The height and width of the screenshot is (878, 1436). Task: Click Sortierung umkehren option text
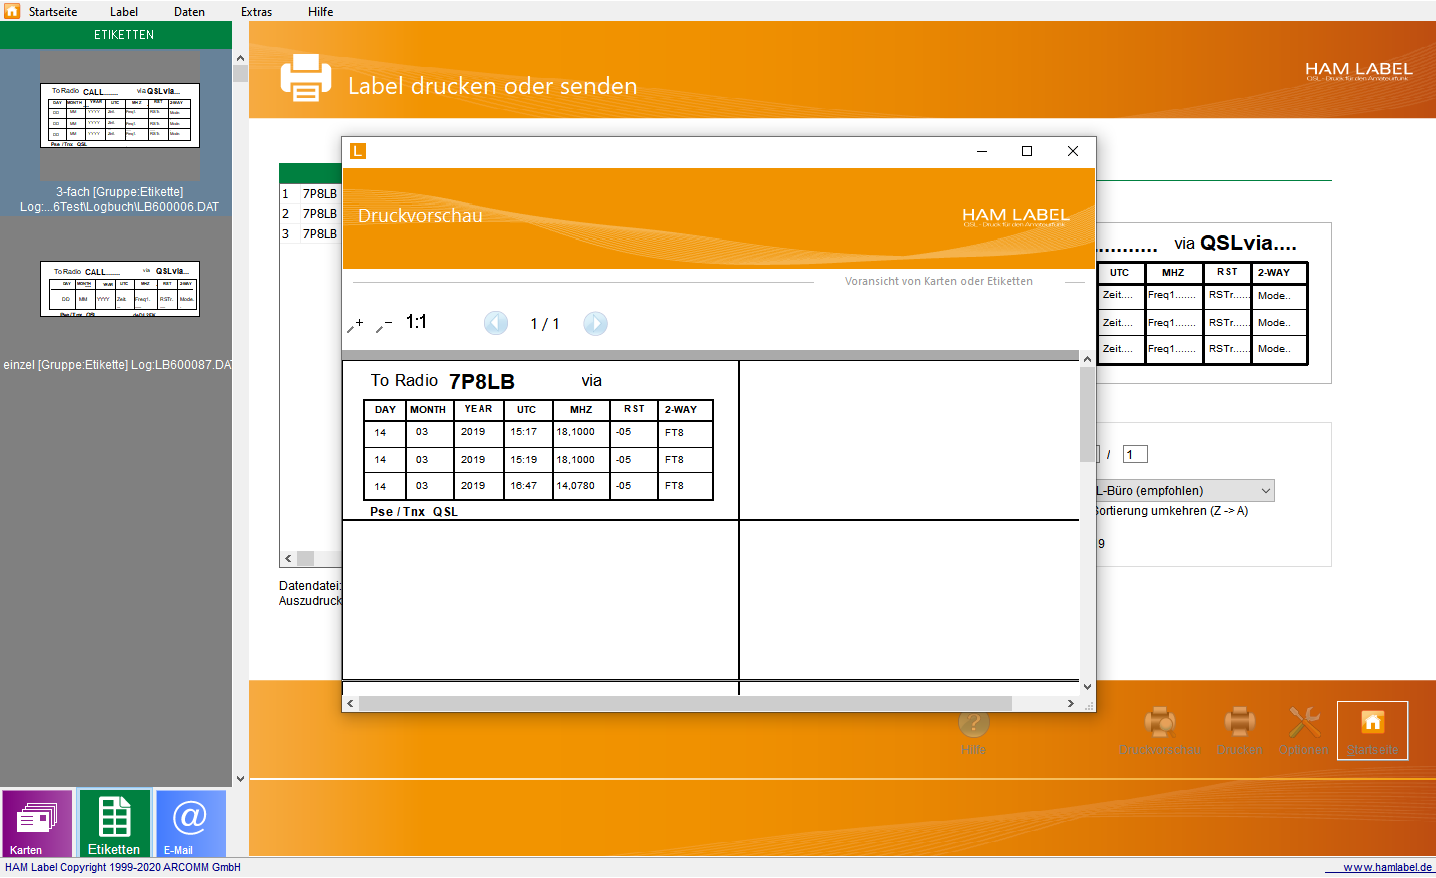point(1170,511)
